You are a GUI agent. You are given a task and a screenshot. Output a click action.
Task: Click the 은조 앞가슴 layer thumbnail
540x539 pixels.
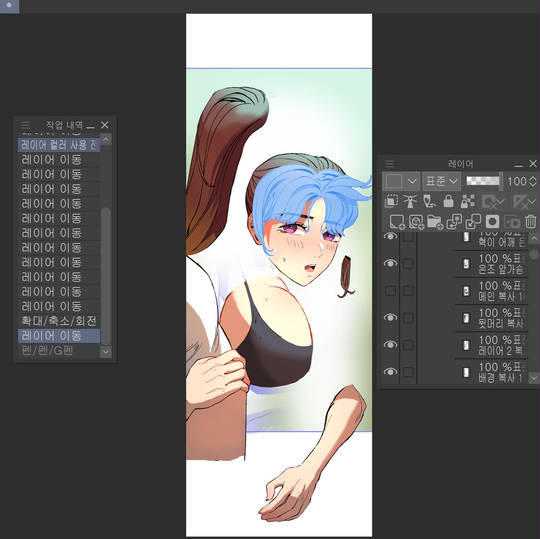click(x=466, y=264)
